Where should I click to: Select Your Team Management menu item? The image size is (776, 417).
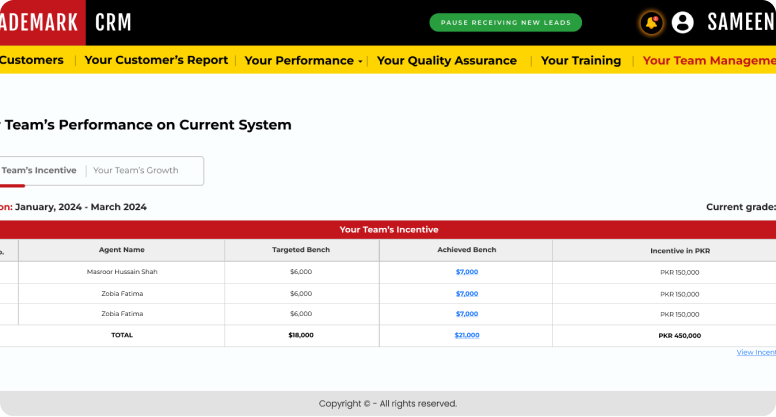click(708, 60)
